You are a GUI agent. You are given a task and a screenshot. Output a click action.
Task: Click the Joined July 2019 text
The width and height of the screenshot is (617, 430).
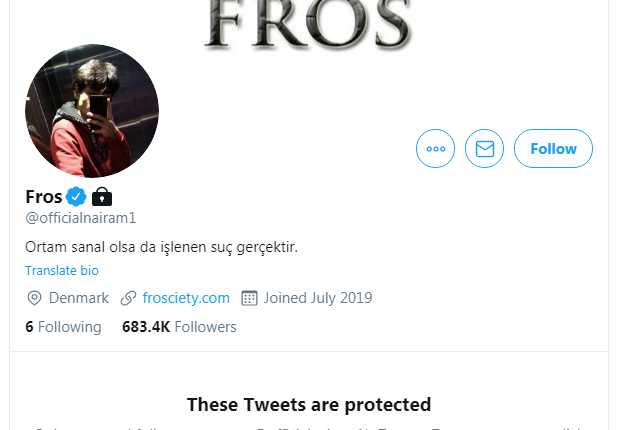(x=318, y=298)
